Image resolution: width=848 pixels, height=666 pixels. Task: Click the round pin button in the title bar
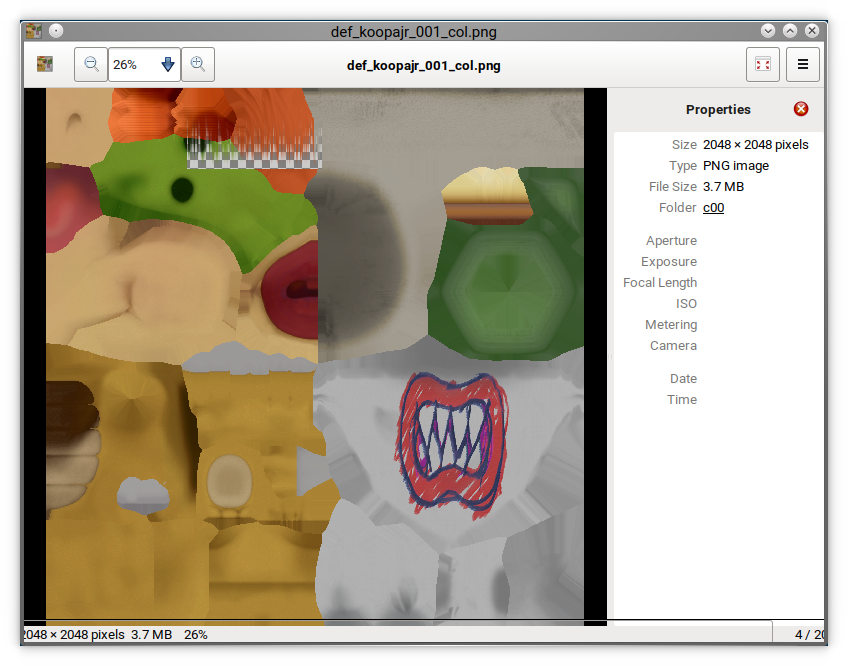(x=56, y=31)
